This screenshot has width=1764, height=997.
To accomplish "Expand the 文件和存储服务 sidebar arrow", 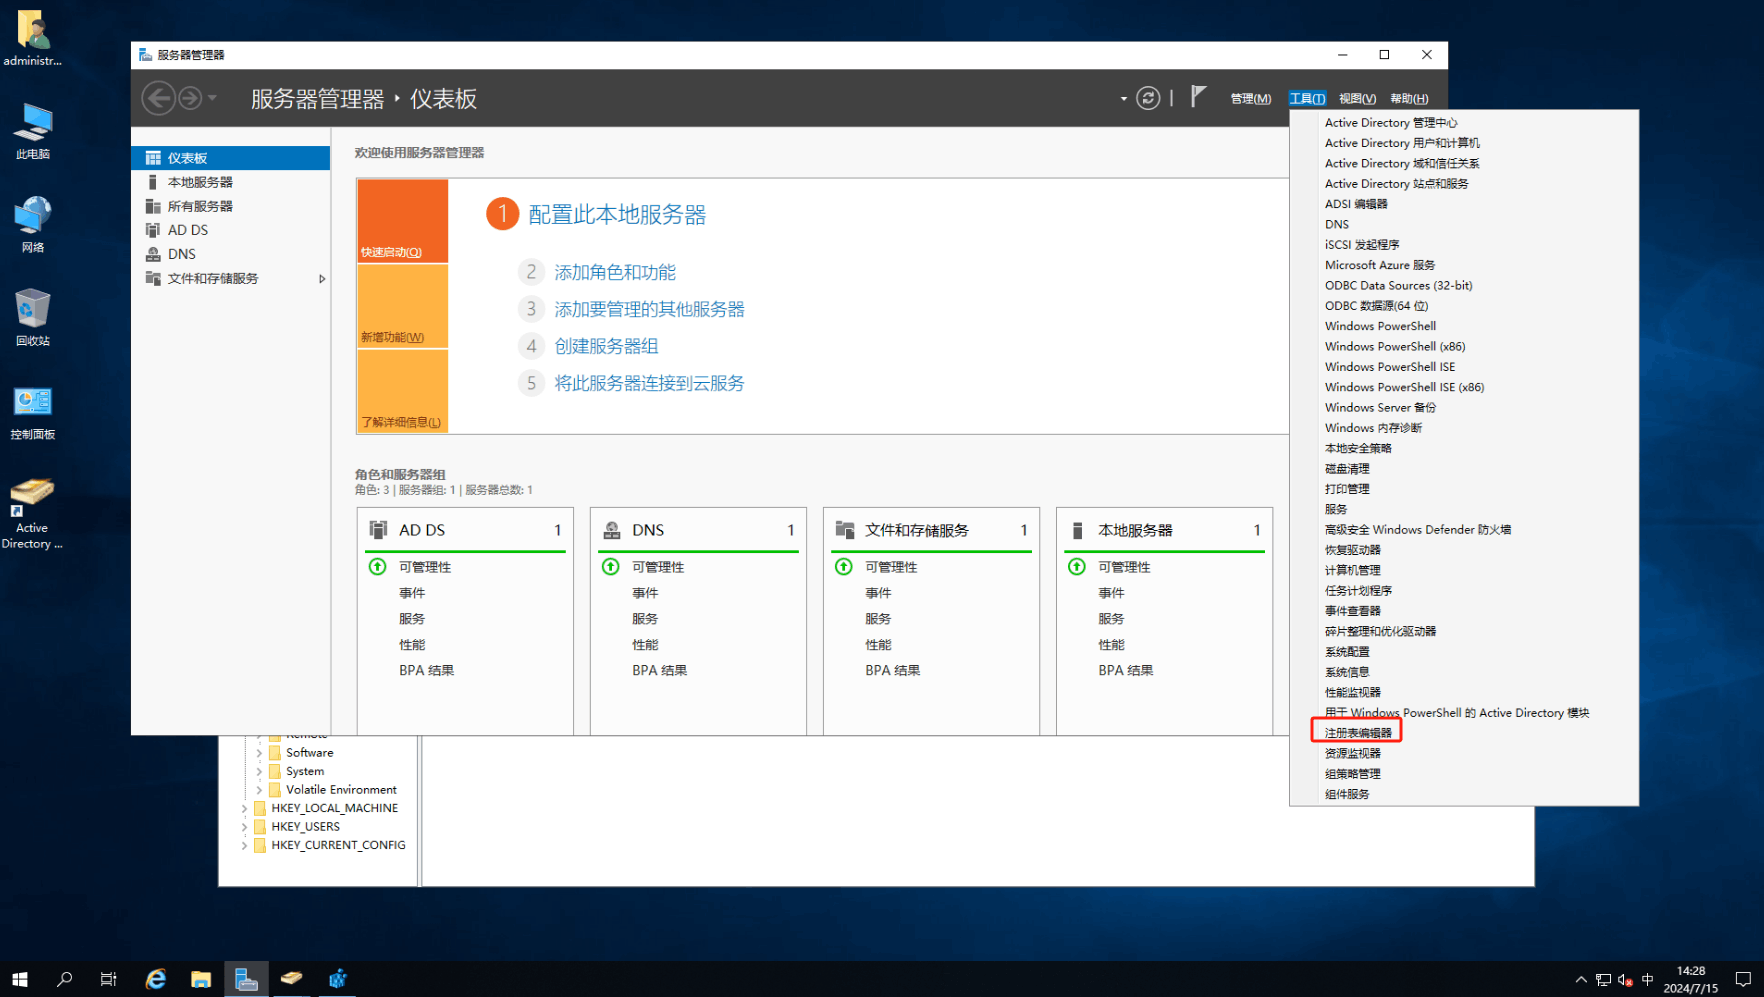I will [322, 278].
